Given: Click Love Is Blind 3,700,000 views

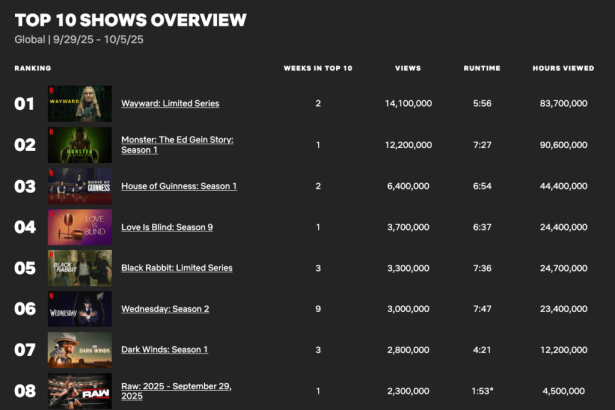Looking at the screenshot, I should [x=408, y=227].
